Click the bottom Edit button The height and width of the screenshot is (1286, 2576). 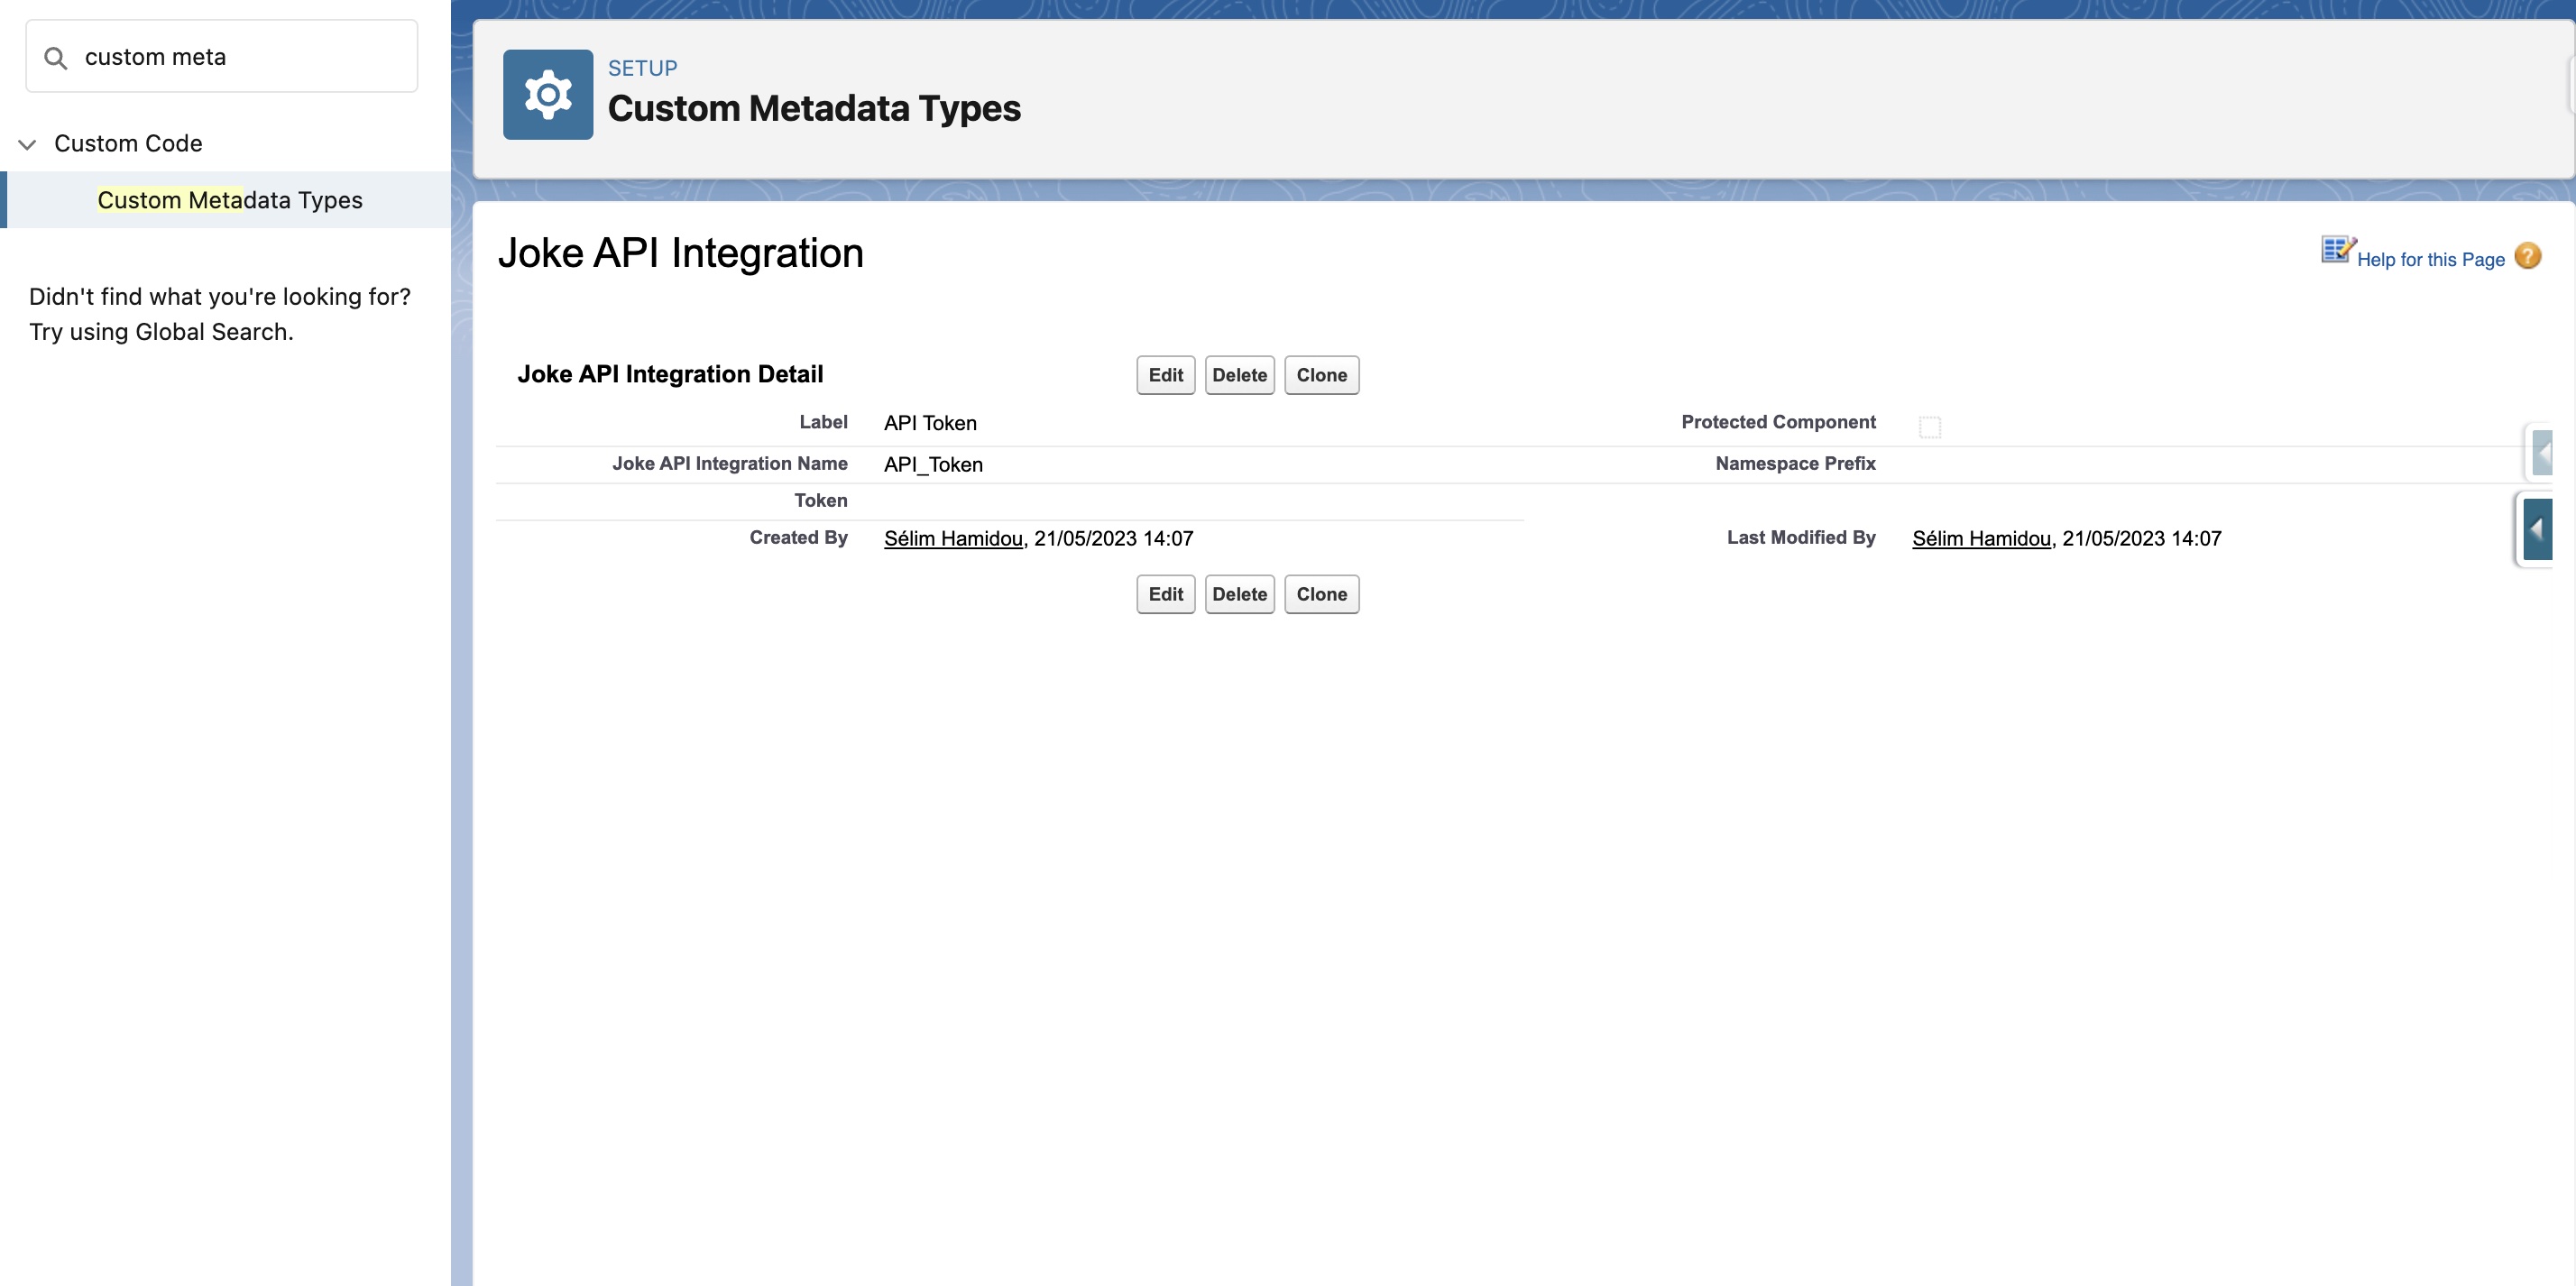pyautogui.click(x=1165, y=594)
